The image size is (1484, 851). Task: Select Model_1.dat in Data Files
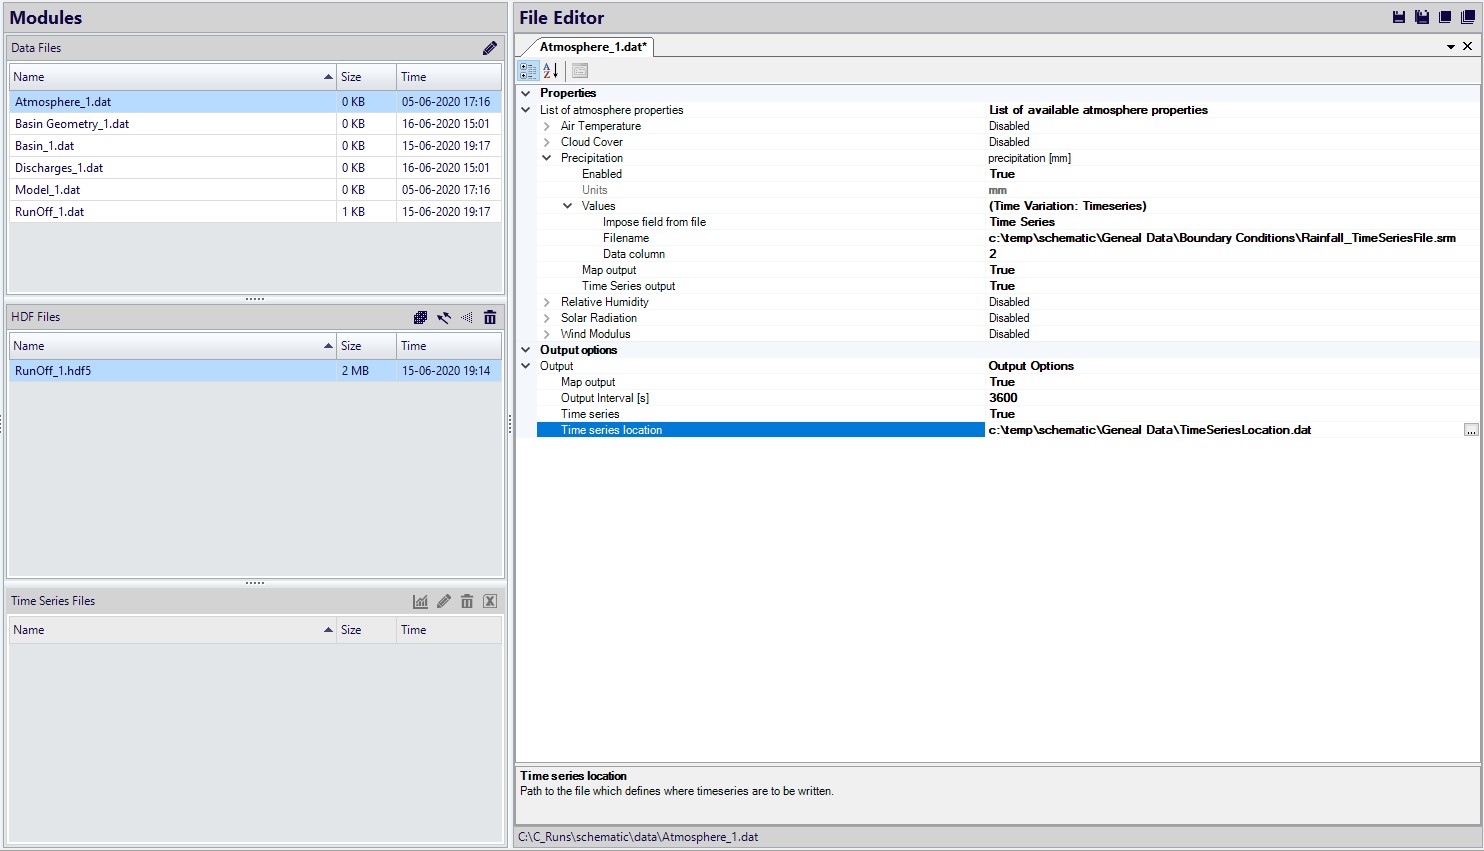coord(255,190)
